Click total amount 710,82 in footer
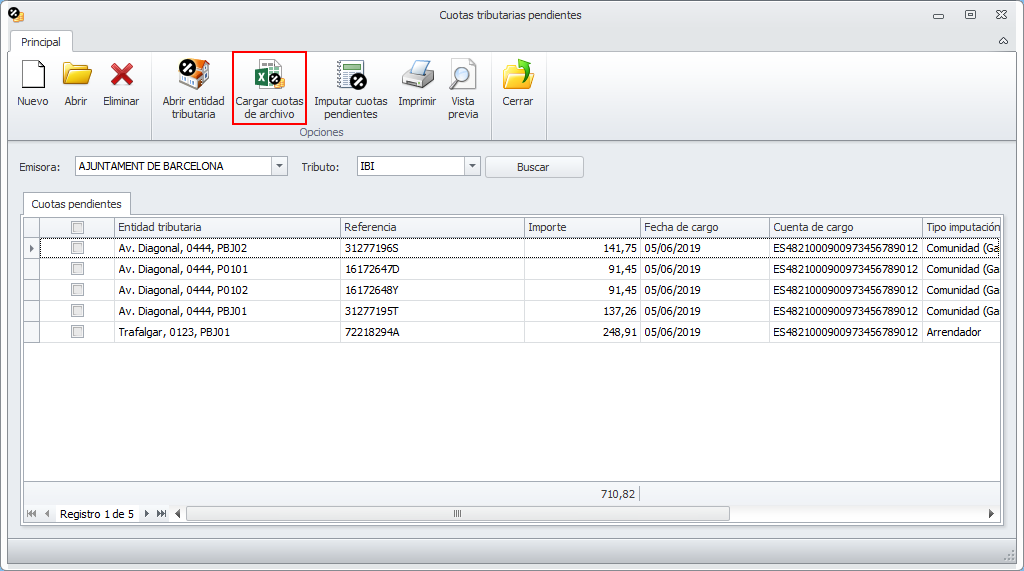The image size is (1024, 571). 618,495
